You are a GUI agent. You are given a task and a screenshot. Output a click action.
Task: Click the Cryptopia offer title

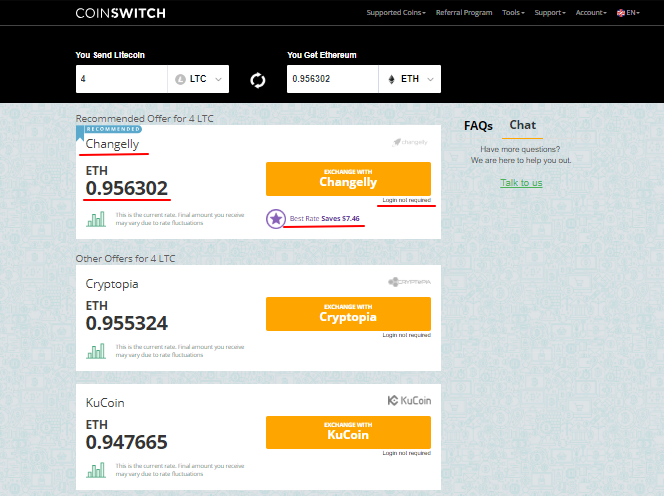(x=112, y=284)
